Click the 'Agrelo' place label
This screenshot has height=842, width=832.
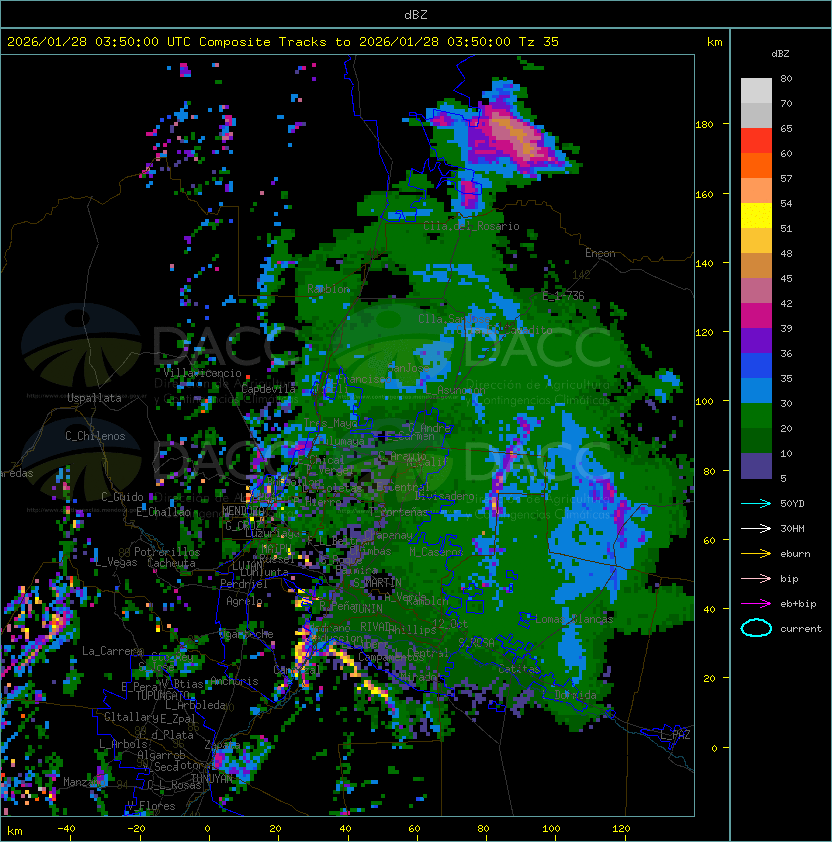point(244,601)
